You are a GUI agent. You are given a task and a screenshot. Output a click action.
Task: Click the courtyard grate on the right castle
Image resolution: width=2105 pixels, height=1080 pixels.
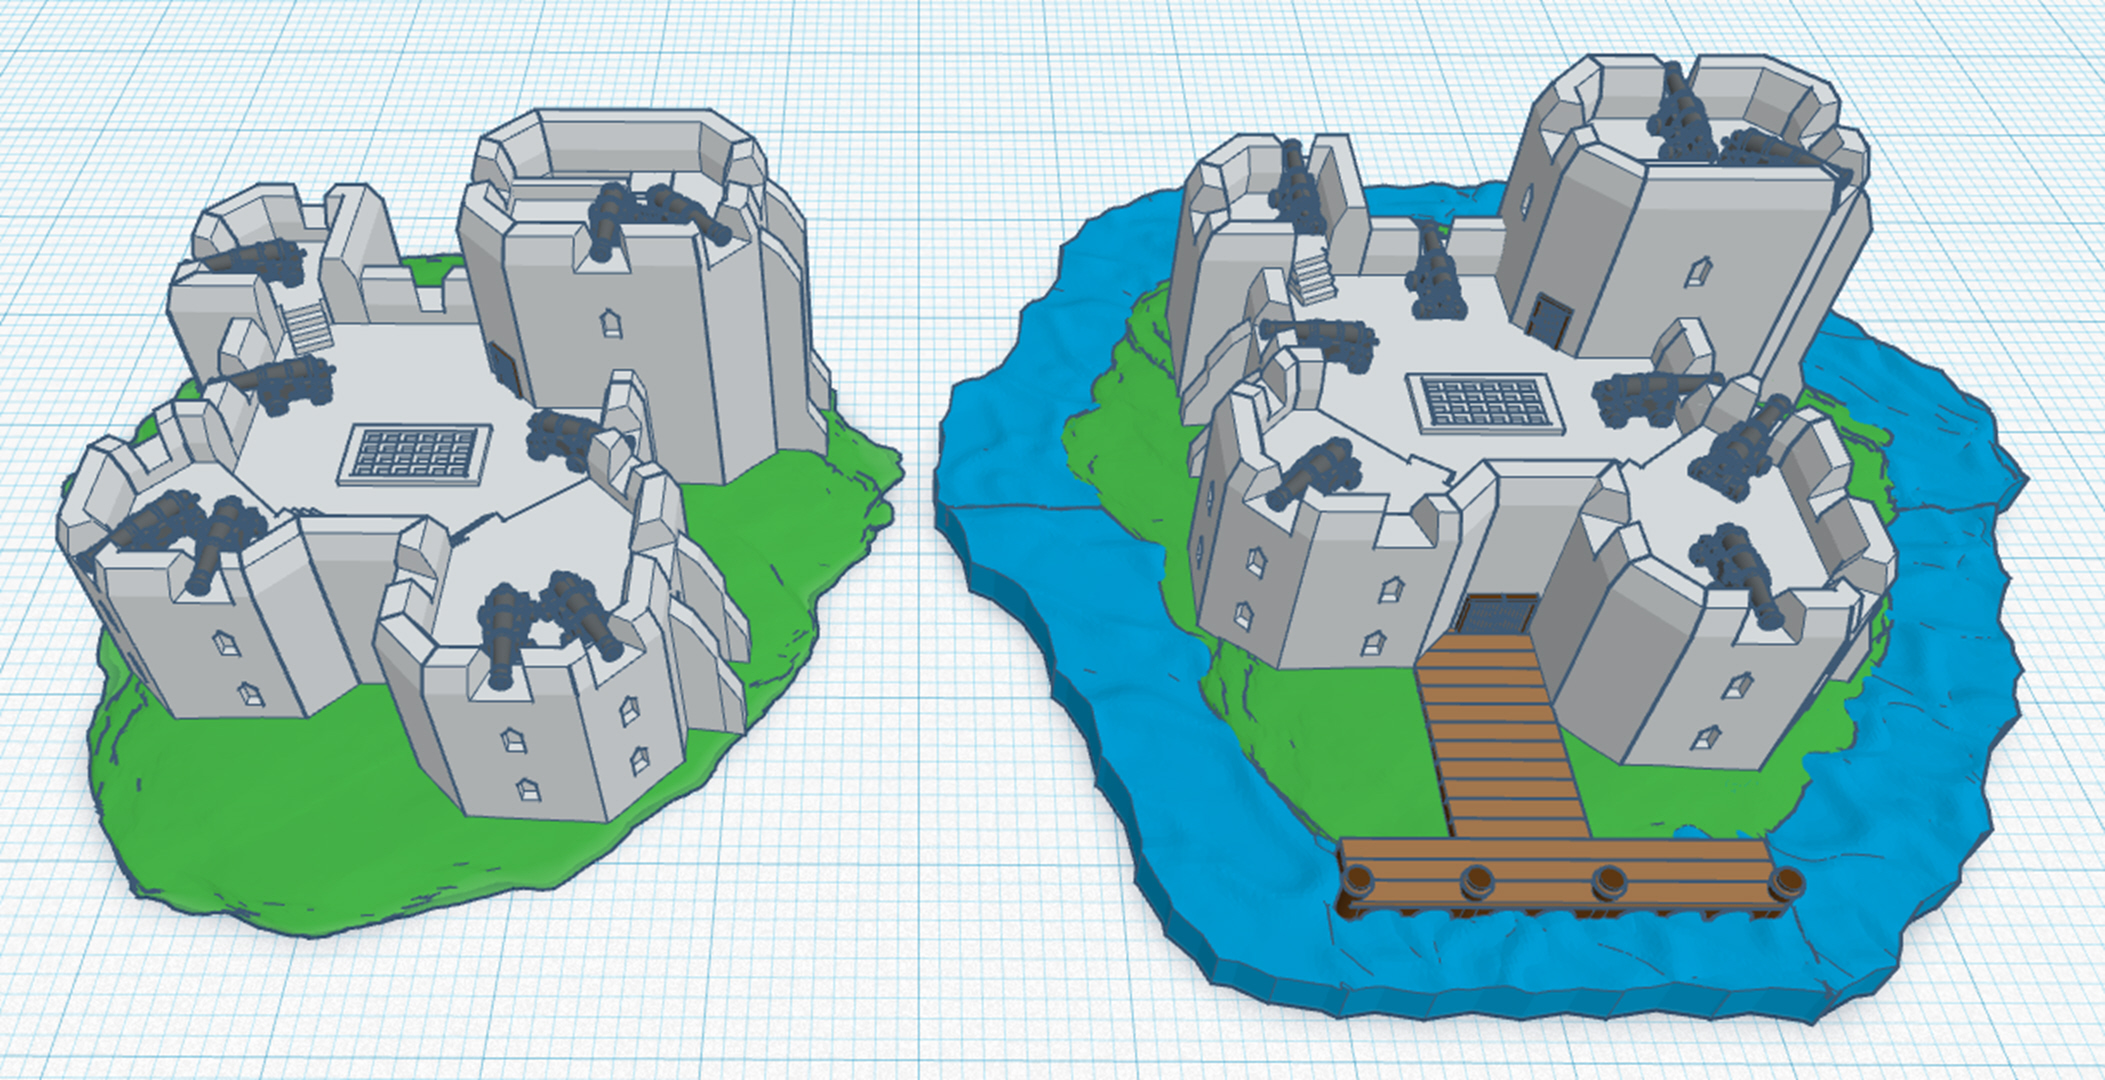point(1485,404)
